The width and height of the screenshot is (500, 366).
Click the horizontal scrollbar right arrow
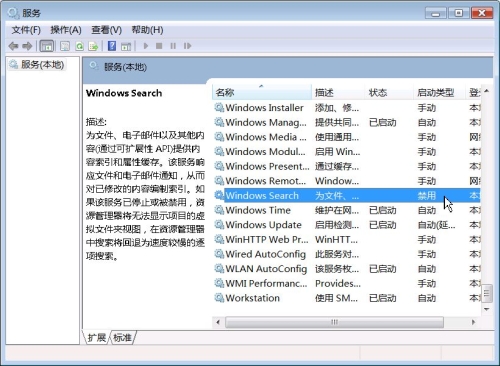[473, 322]
